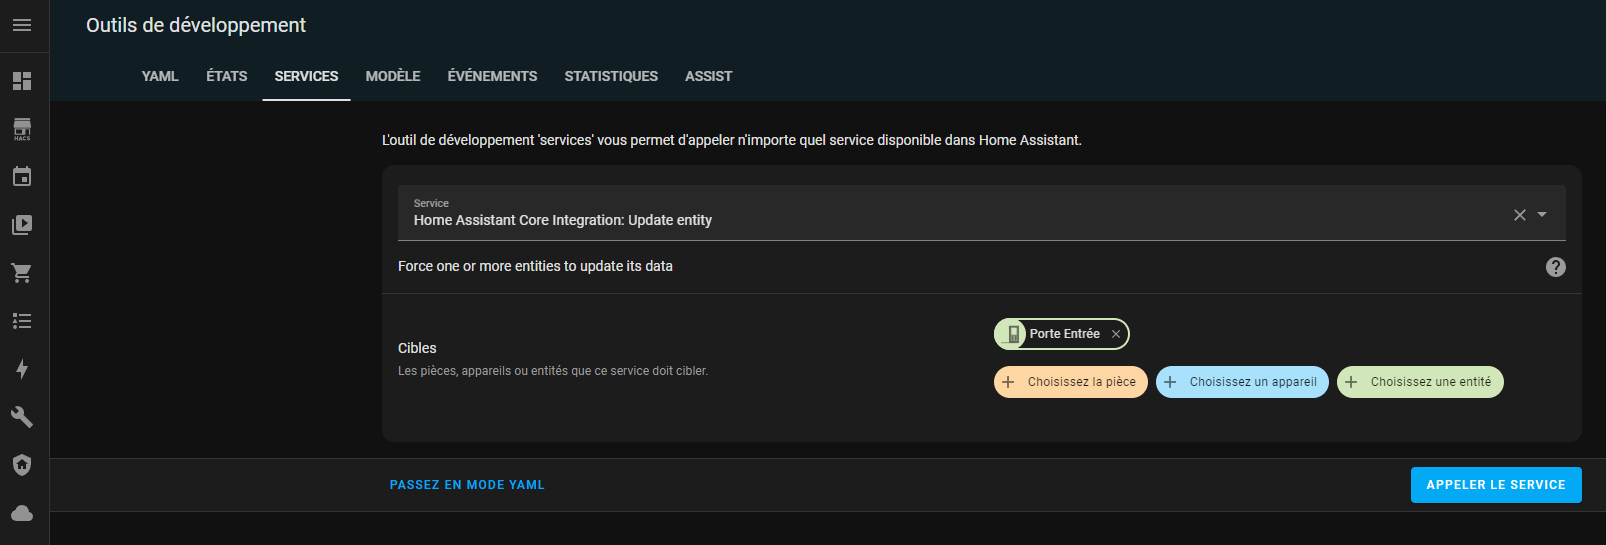Switch to the États tab
The image size is (1606, 545).
(227, 76)
